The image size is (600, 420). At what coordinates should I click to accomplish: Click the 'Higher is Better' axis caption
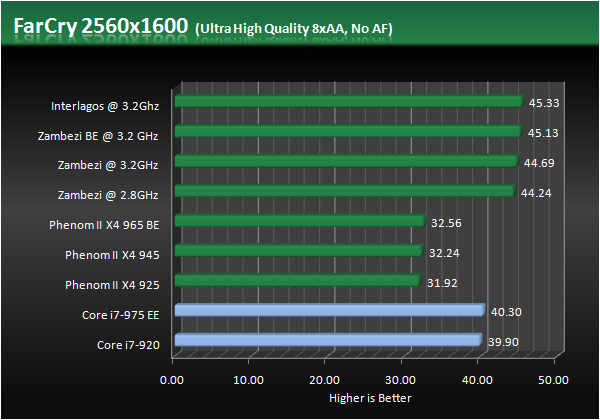[x=370, y=398]
